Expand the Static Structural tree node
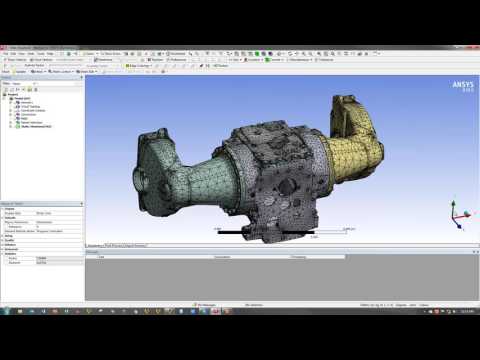The width and height of the screenshot is (480, 360). (11, 127)
